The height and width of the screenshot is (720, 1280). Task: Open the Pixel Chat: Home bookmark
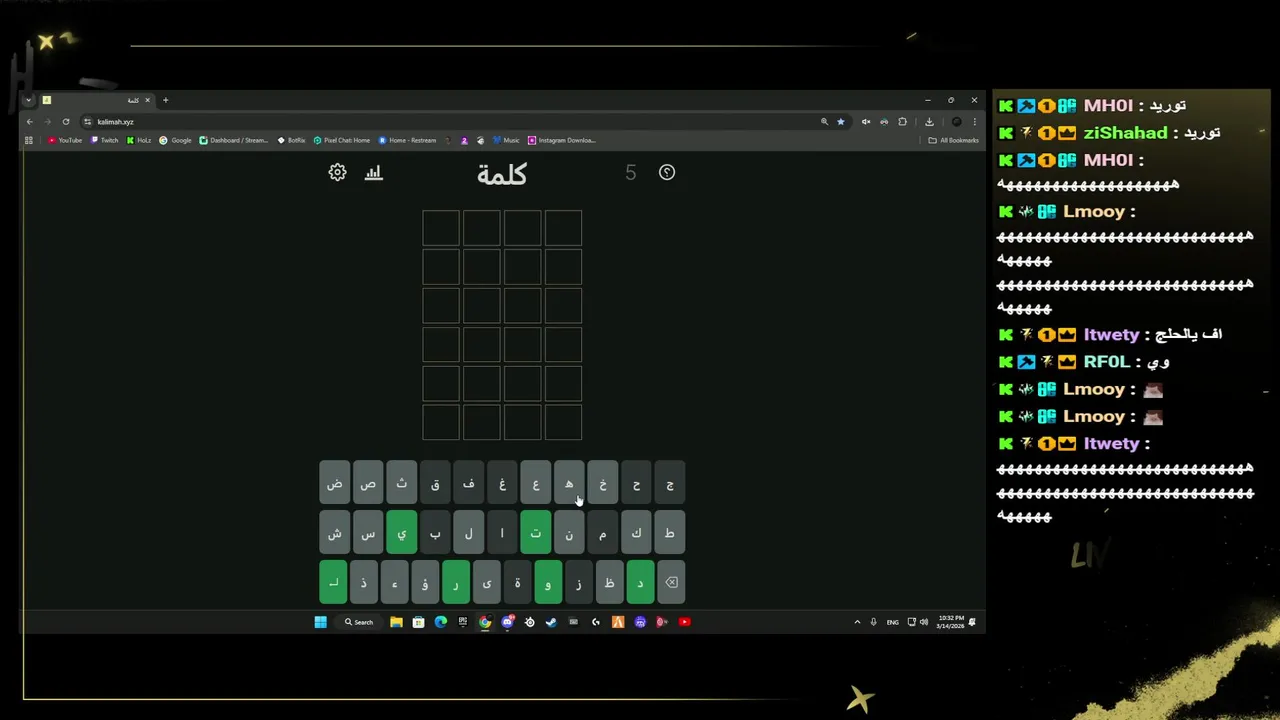click(x=342, y=140)
